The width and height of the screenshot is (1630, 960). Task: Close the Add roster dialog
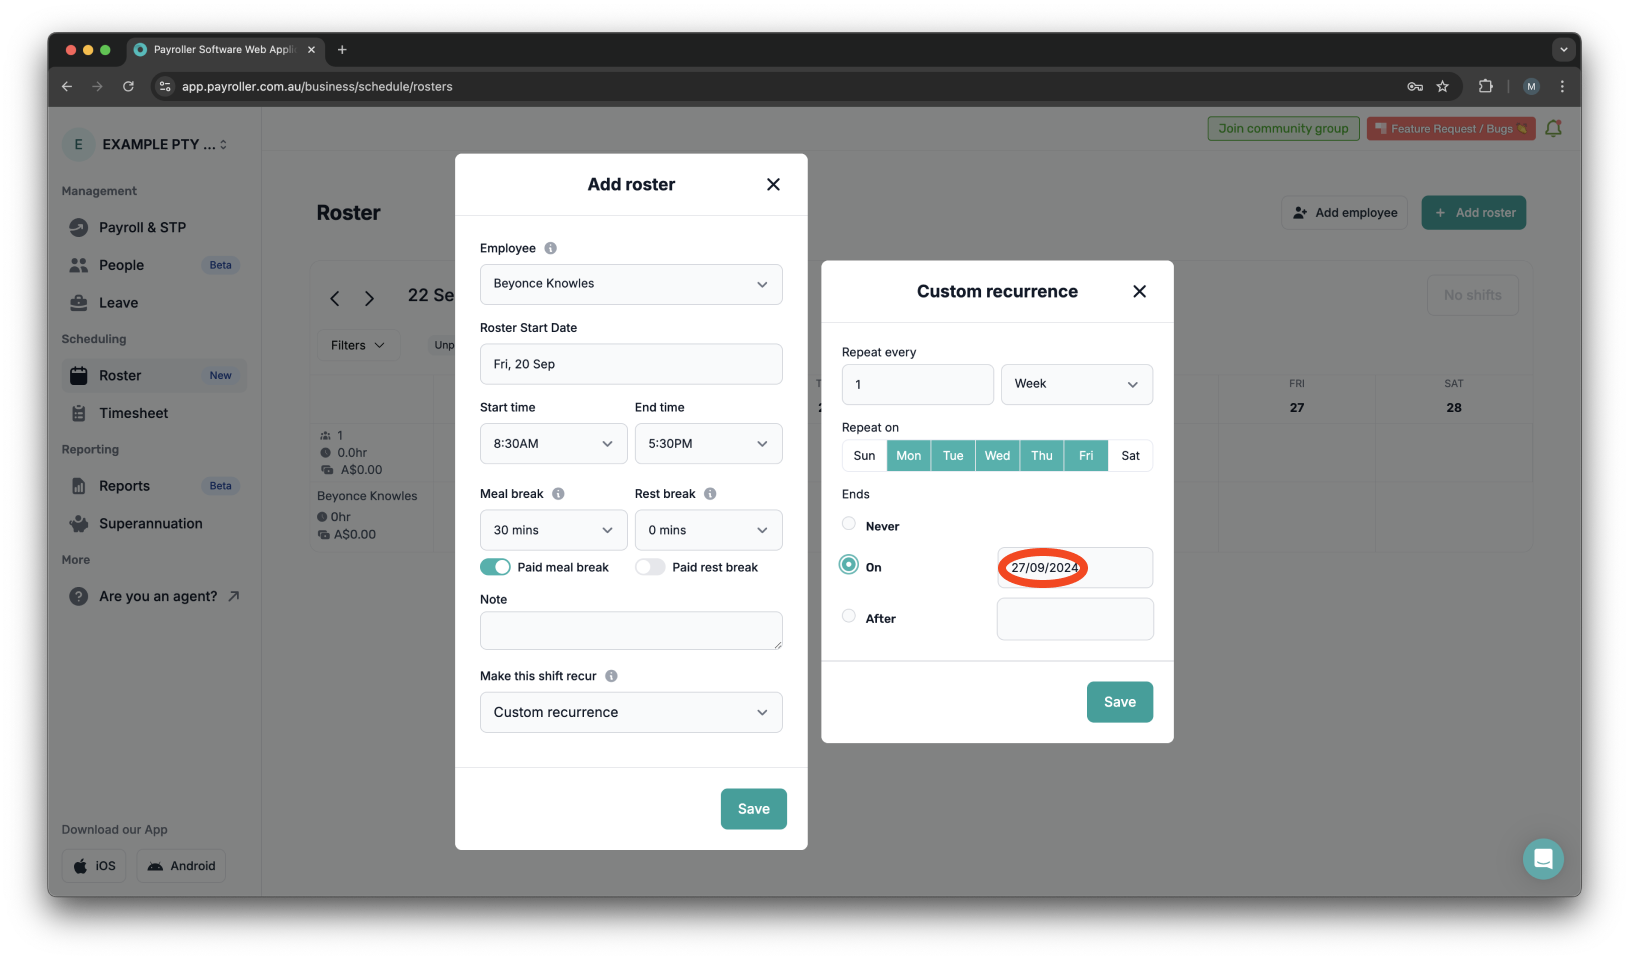(x=773, y=184)
